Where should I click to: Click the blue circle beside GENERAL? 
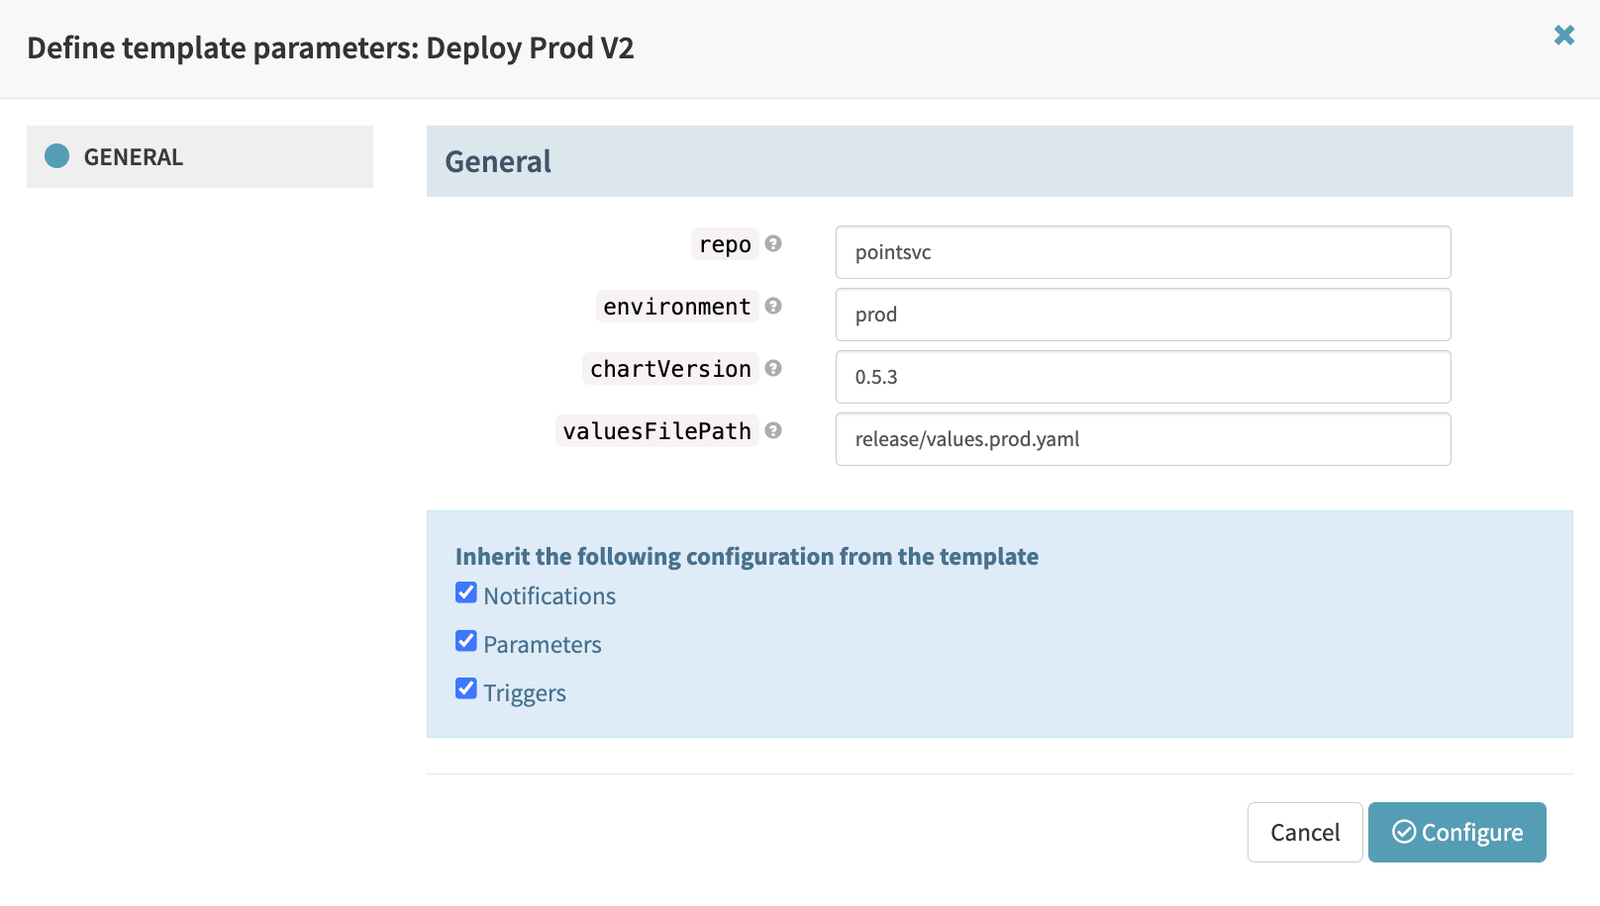(x=57, y=156)
